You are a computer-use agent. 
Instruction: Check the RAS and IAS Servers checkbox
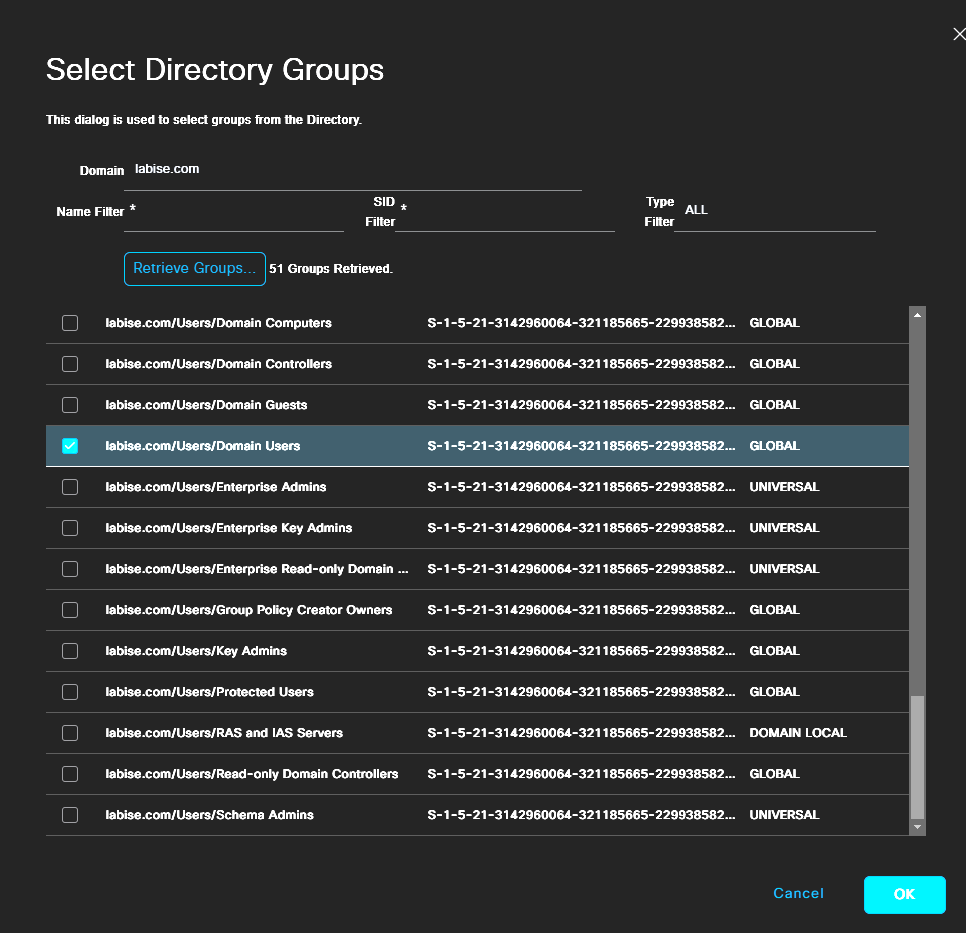[x=69, y=732]
